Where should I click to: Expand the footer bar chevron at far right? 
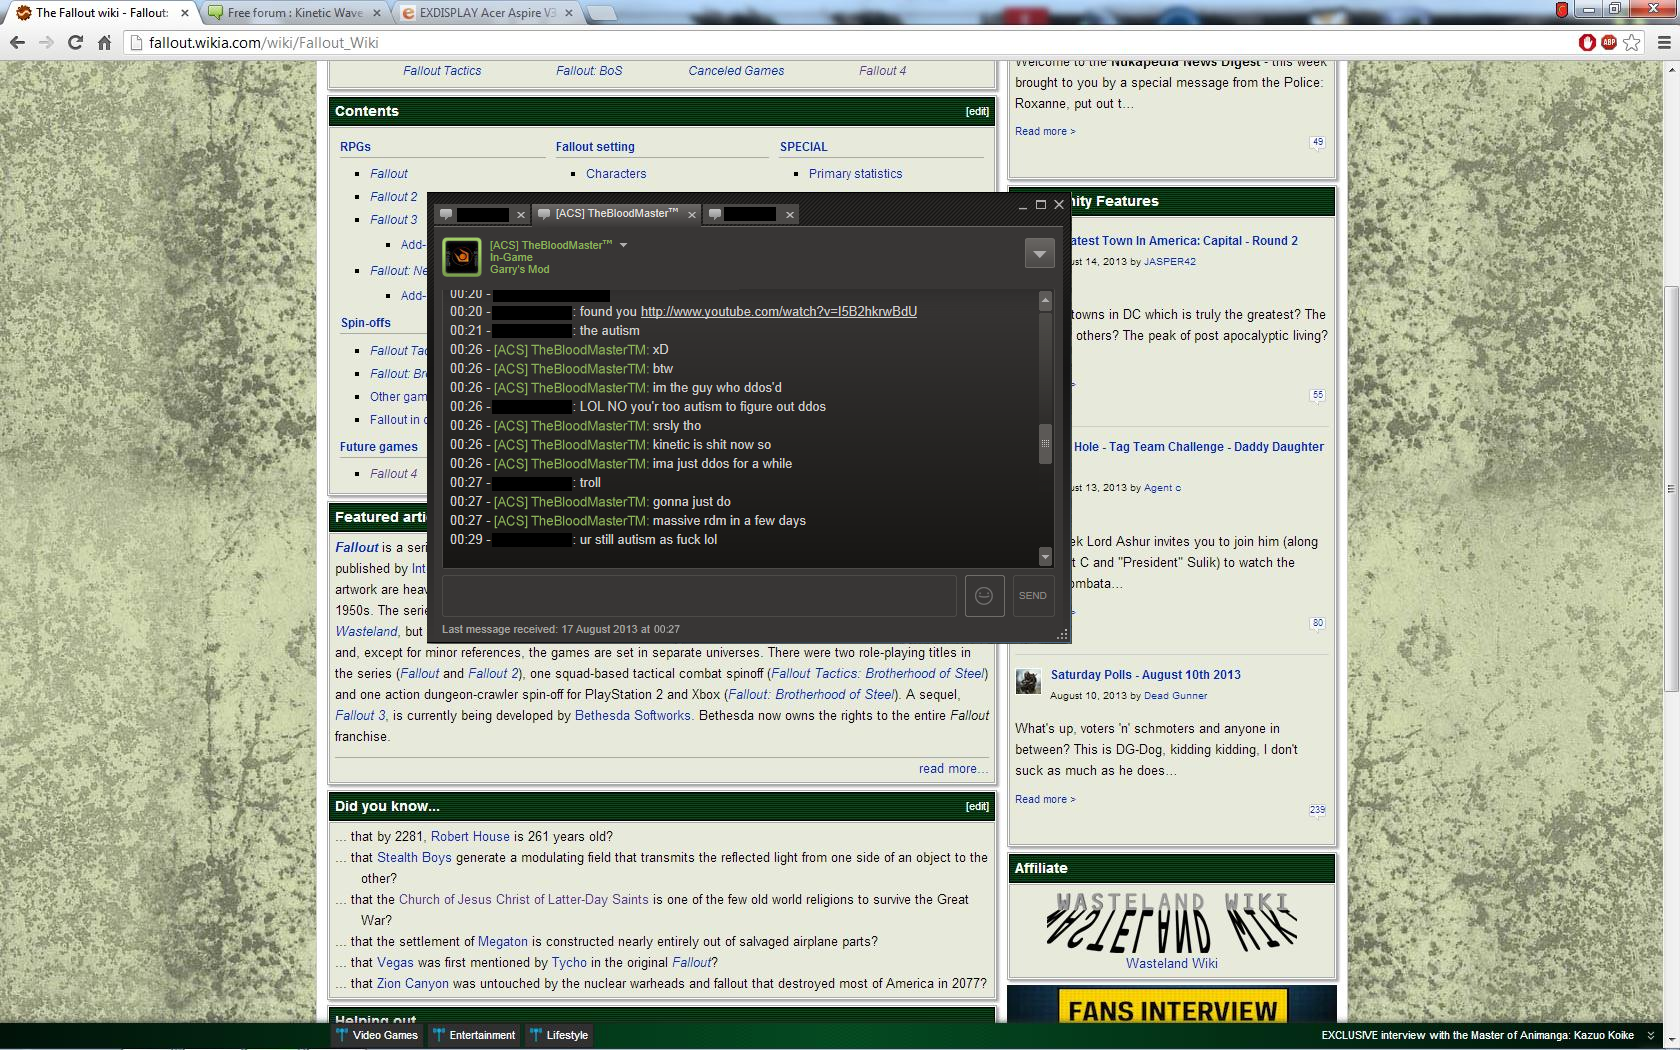1651,1036
